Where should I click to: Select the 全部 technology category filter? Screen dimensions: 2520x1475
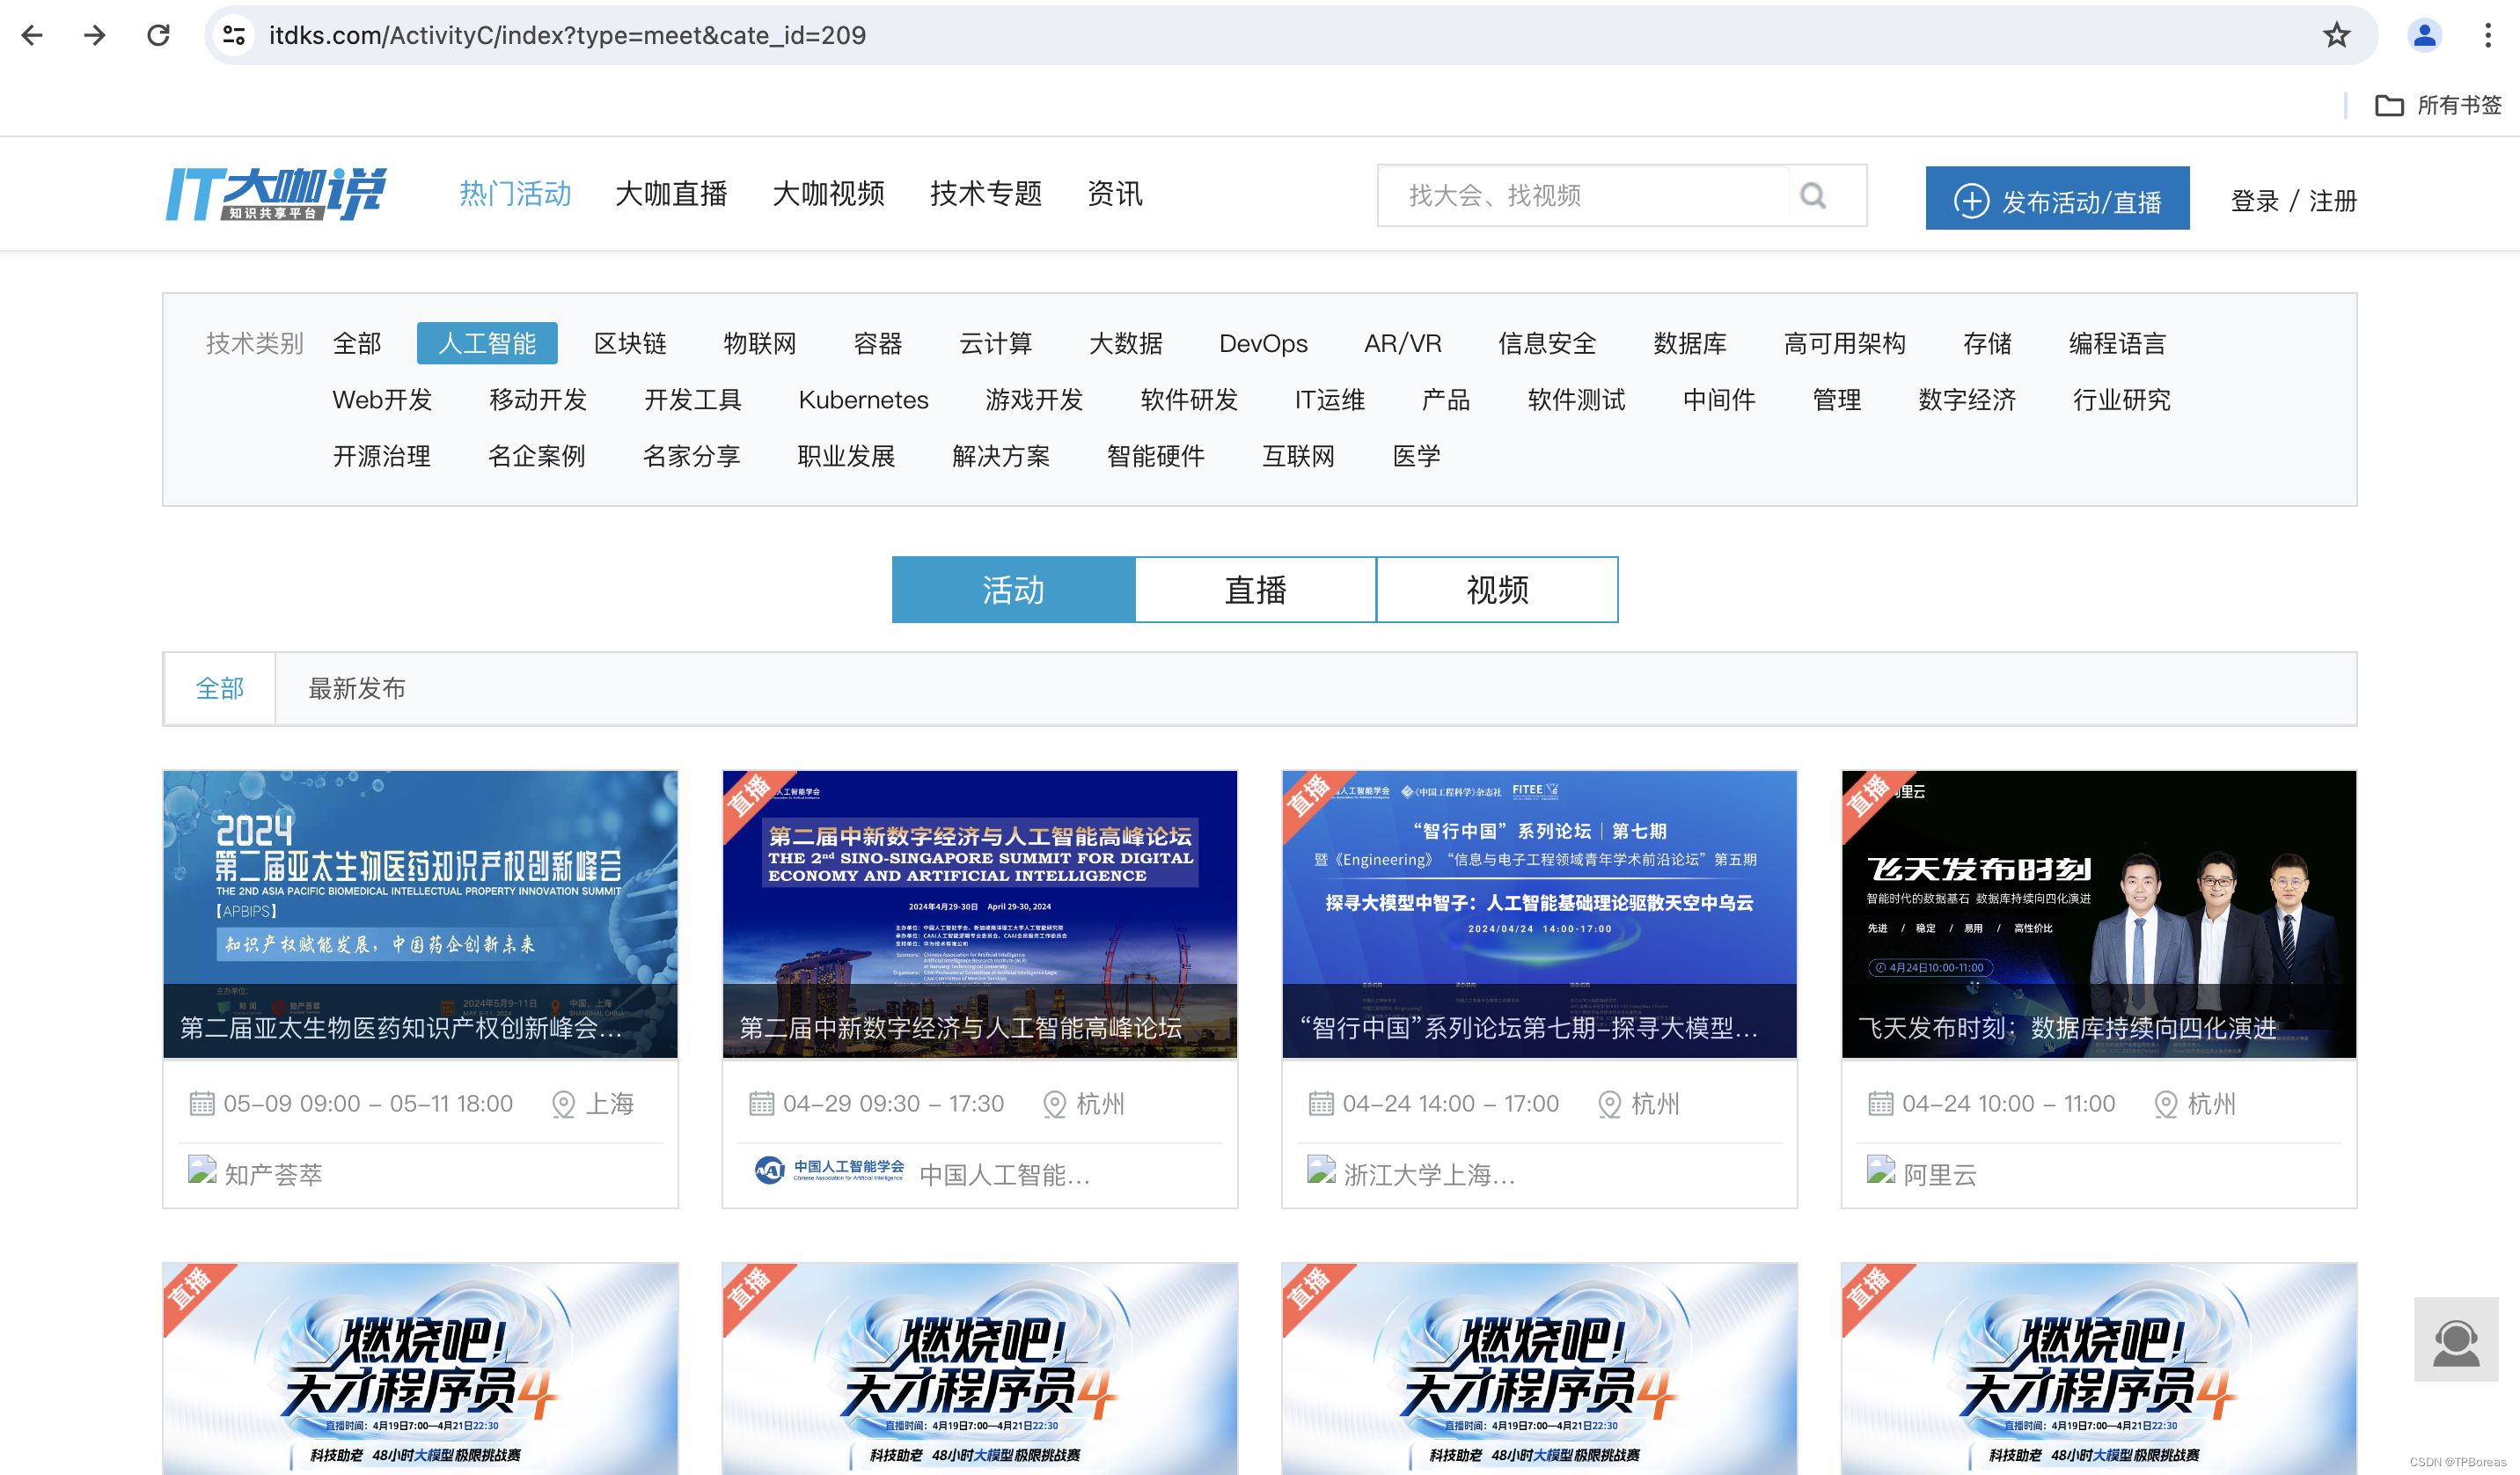(x=357, y=344)
